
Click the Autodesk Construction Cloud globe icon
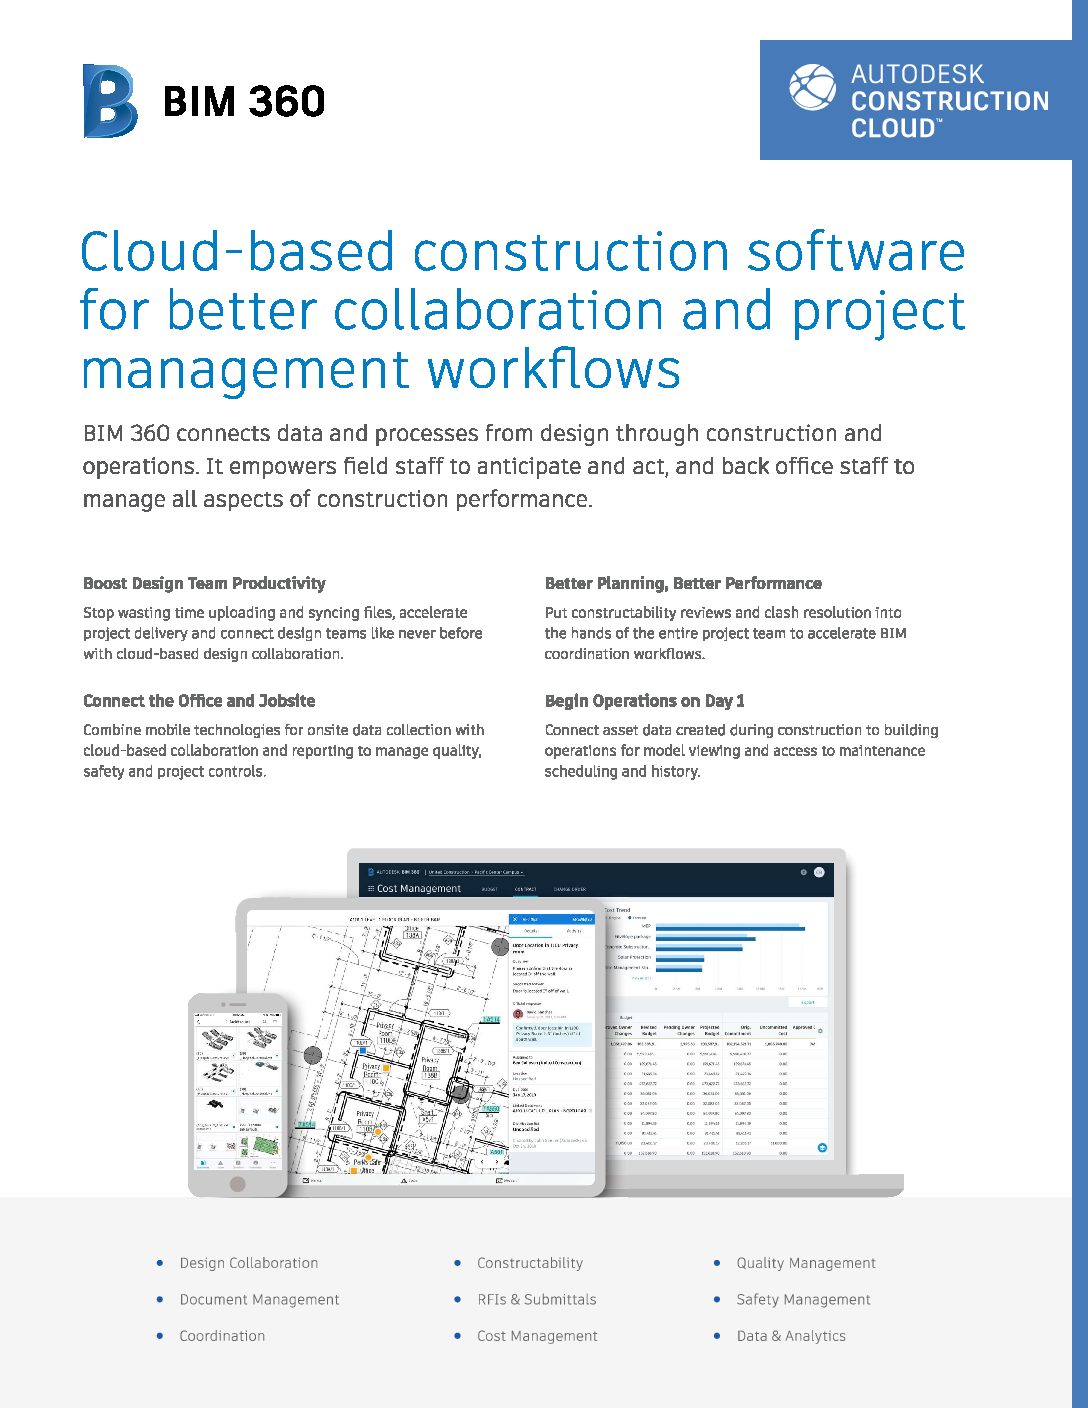tap(811, 88)
